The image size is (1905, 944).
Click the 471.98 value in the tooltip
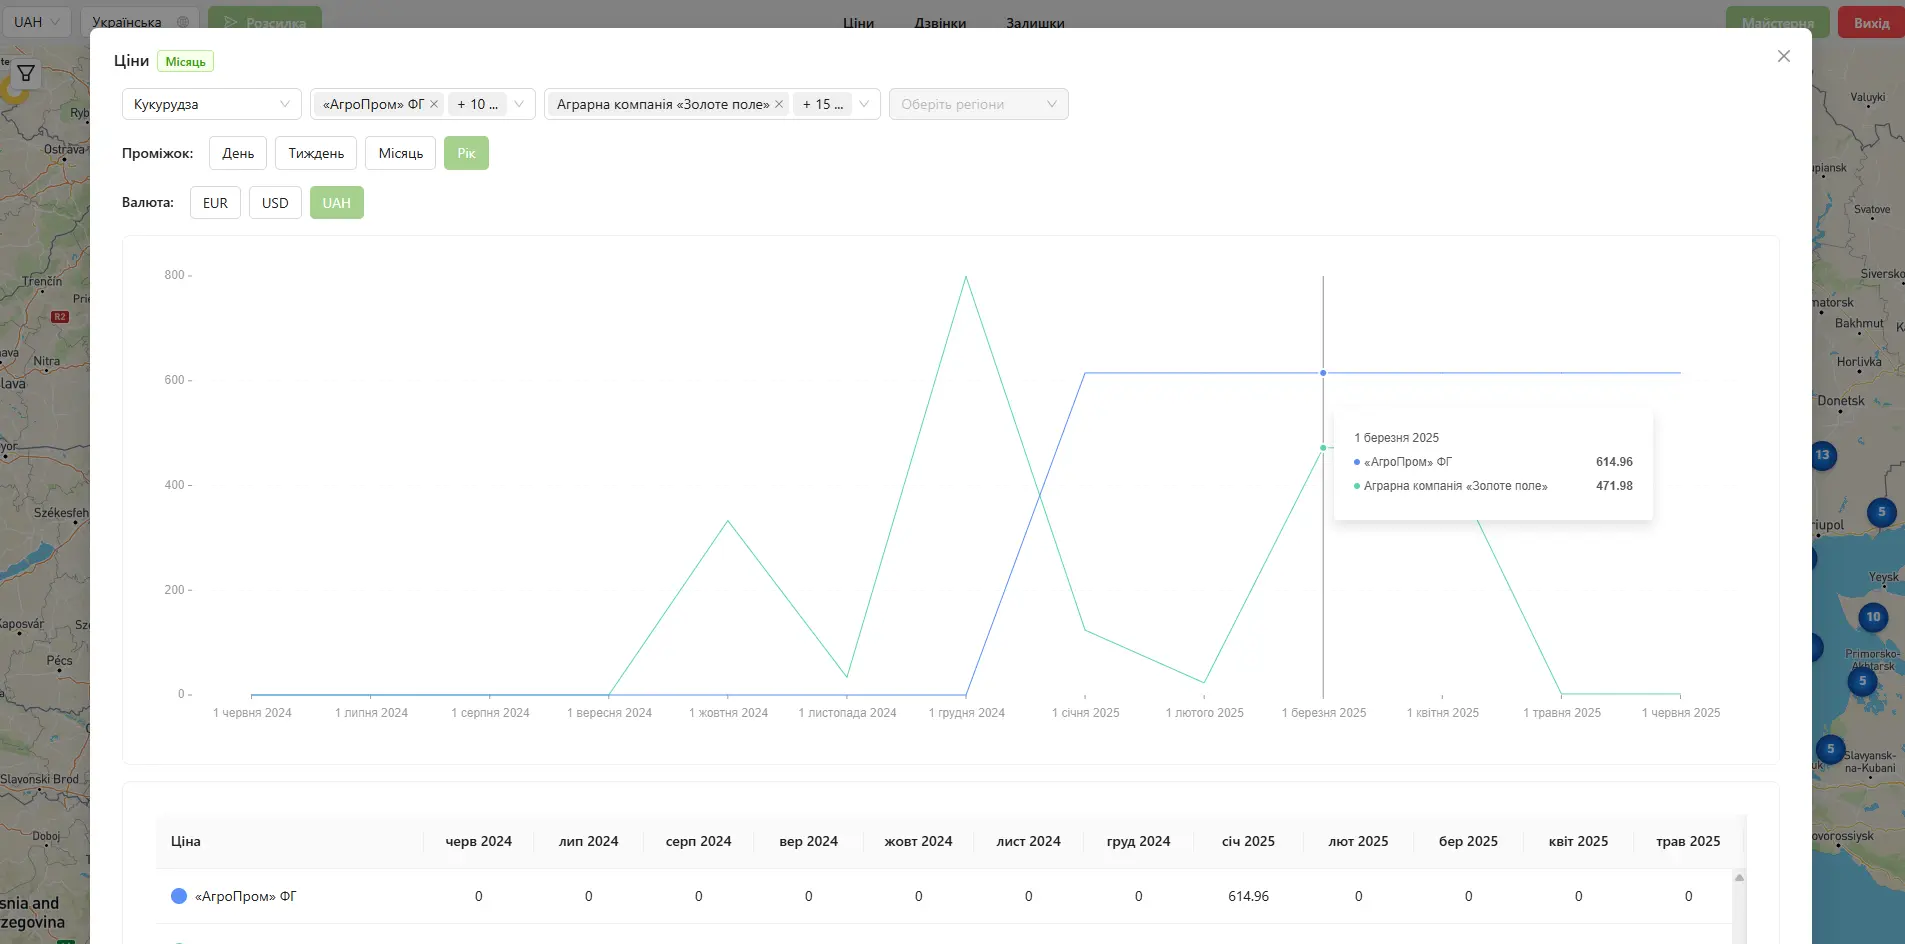(x=1614, y=486)
